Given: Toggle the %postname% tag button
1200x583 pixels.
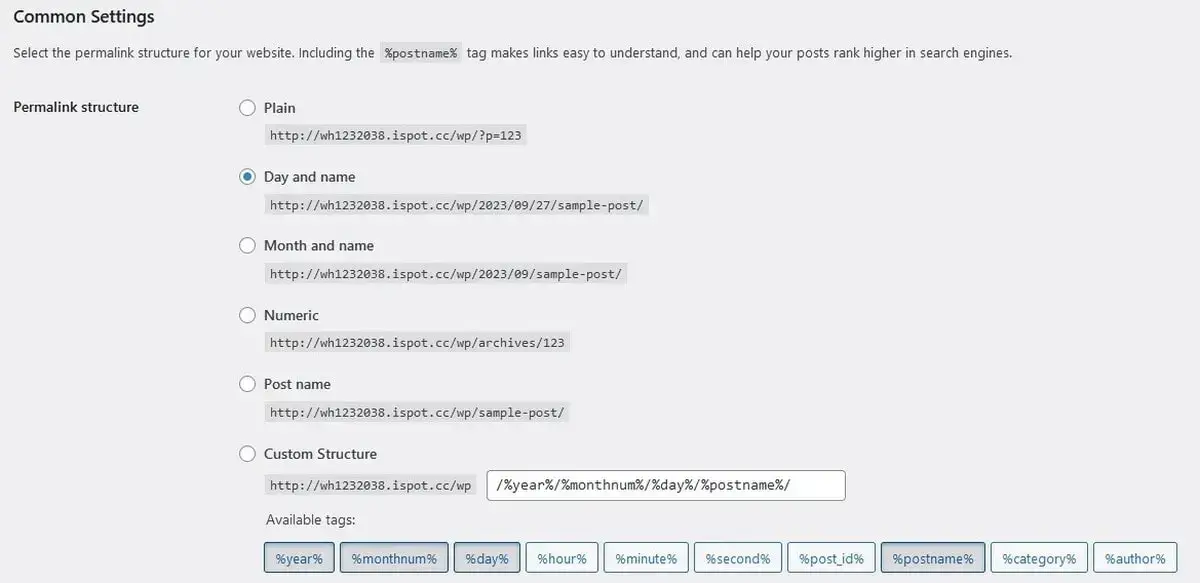Looking at the screenshot, I should click(x=933, y=559).
